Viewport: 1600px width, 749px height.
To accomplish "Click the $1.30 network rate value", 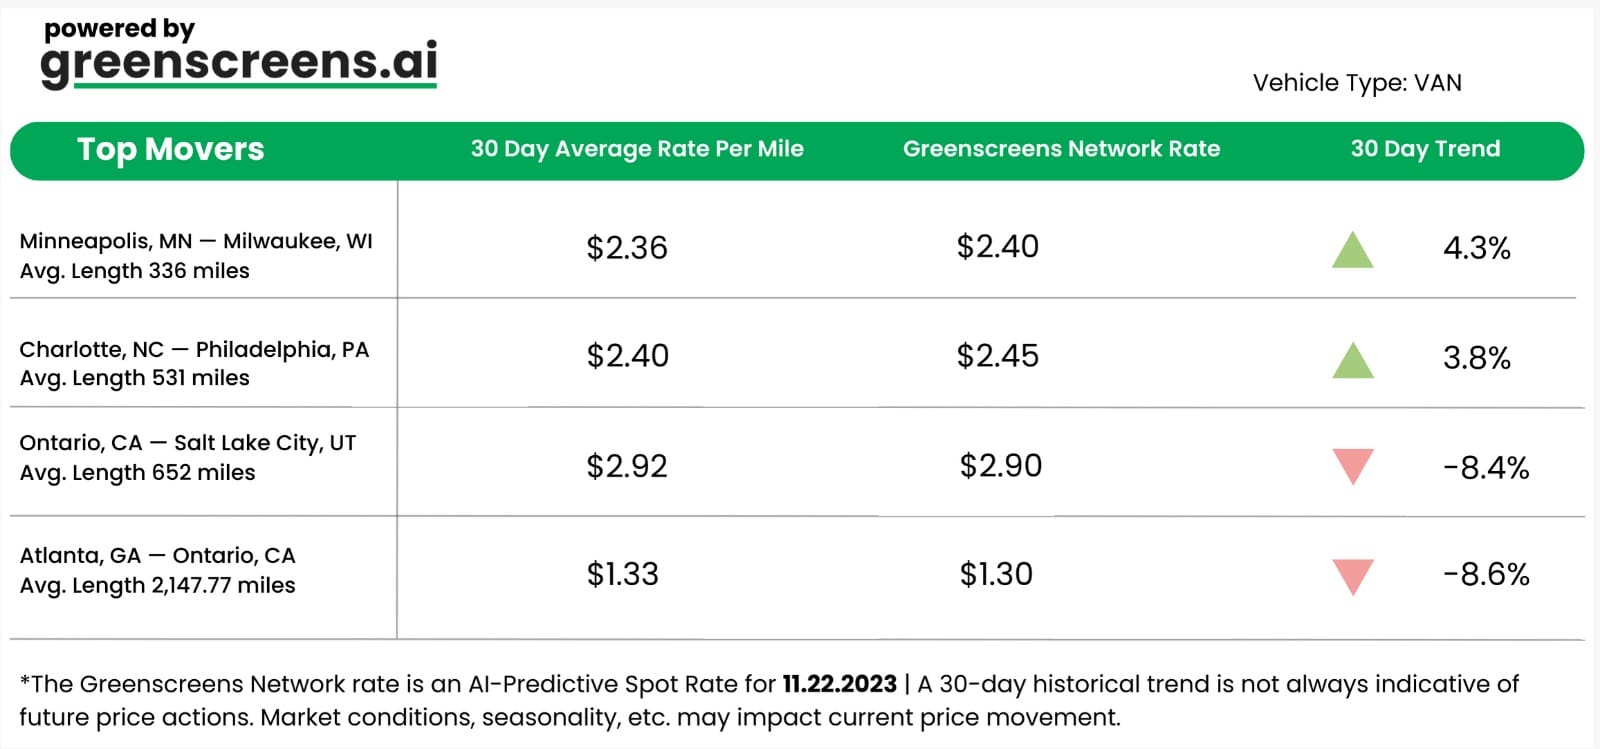I will tap(996, 574).
